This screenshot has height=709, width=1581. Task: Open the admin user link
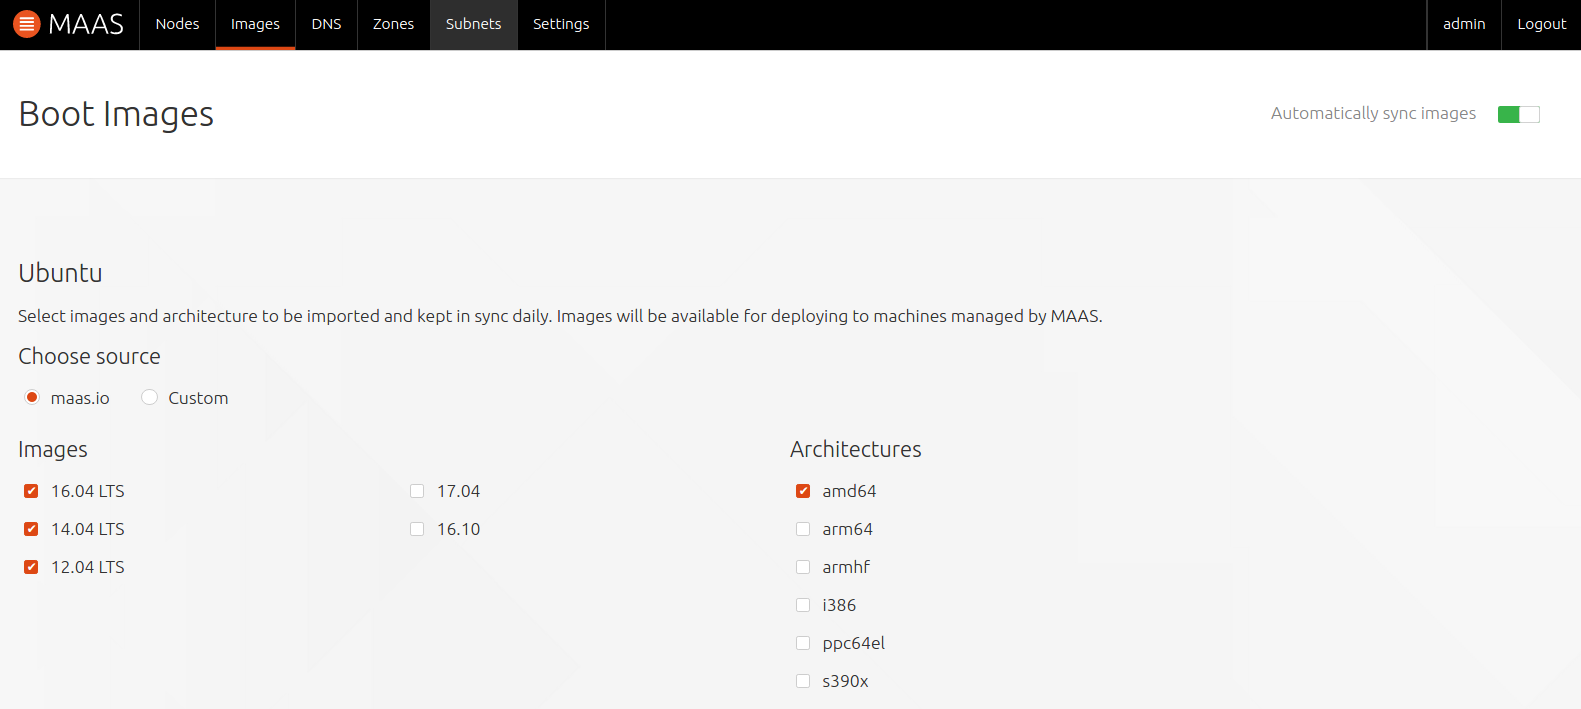pyautogui.click(x=1464, y=24)
